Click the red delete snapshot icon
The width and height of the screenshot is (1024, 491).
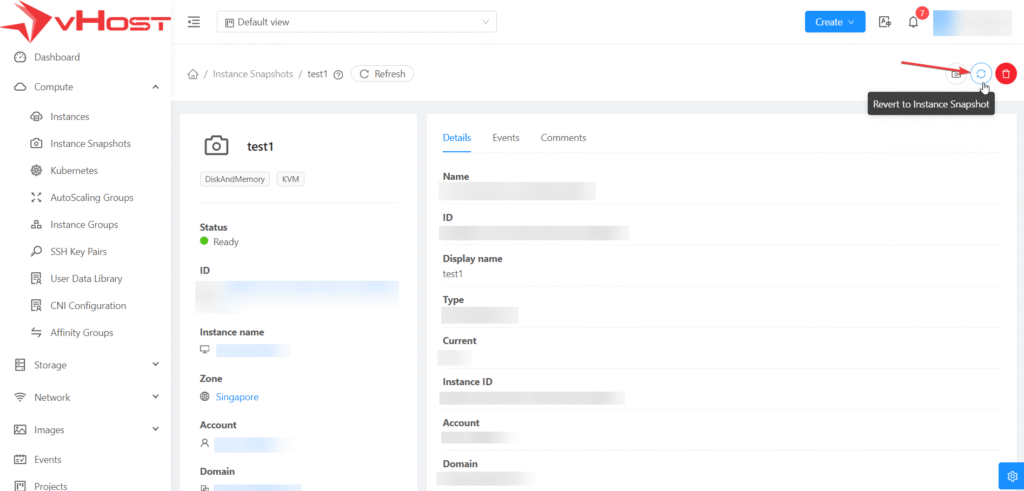coord(1005,74)
